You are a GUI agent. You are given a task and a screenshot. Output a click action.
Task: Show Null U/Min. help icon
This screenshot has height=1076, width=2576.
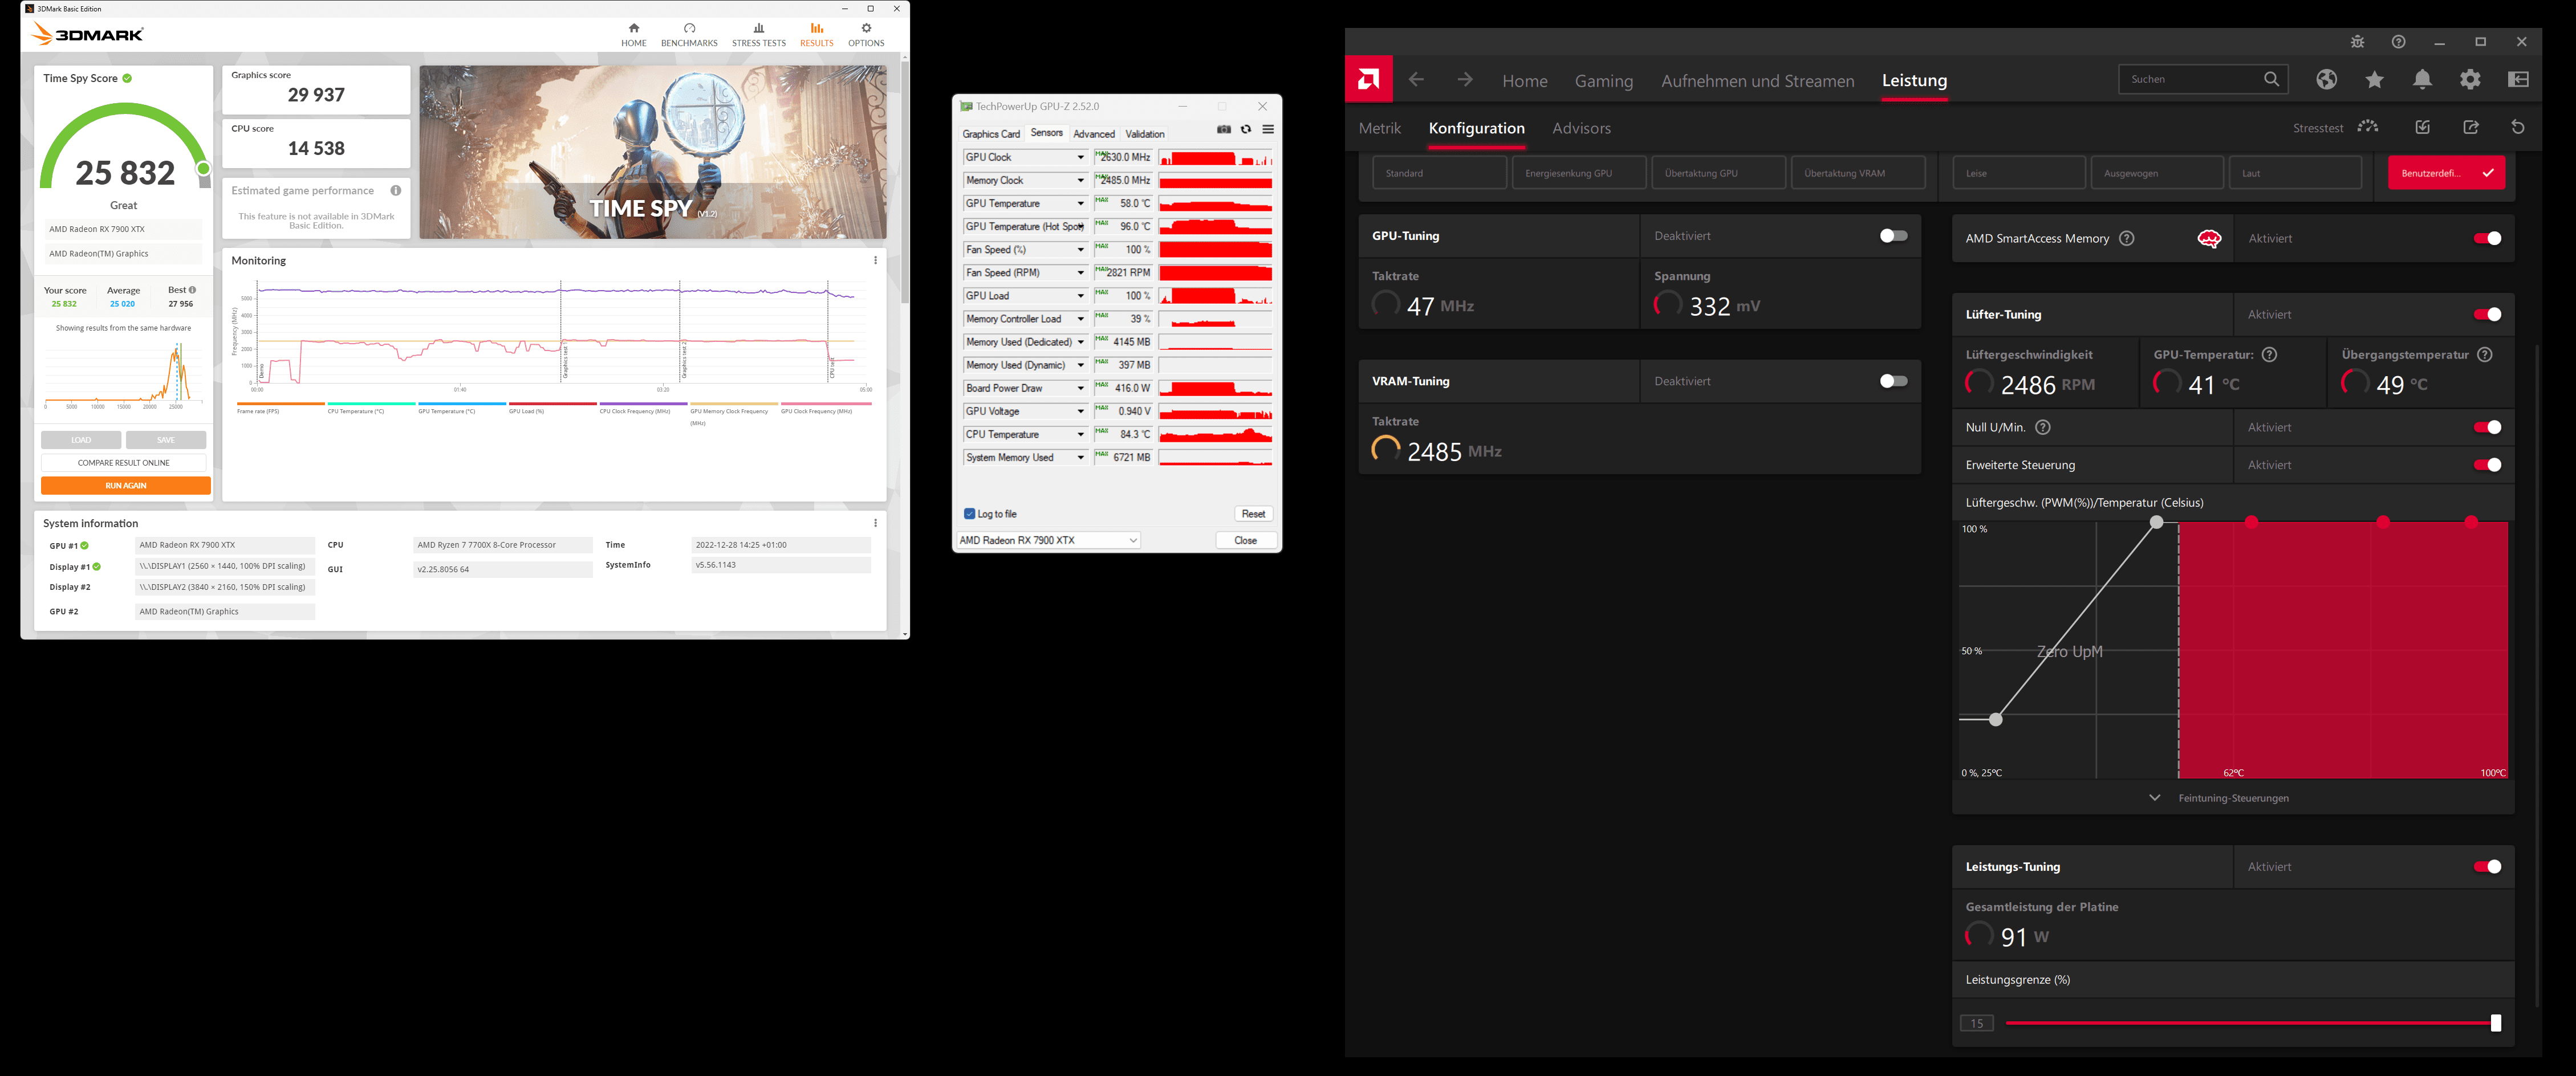click(x=2043, y=428)
